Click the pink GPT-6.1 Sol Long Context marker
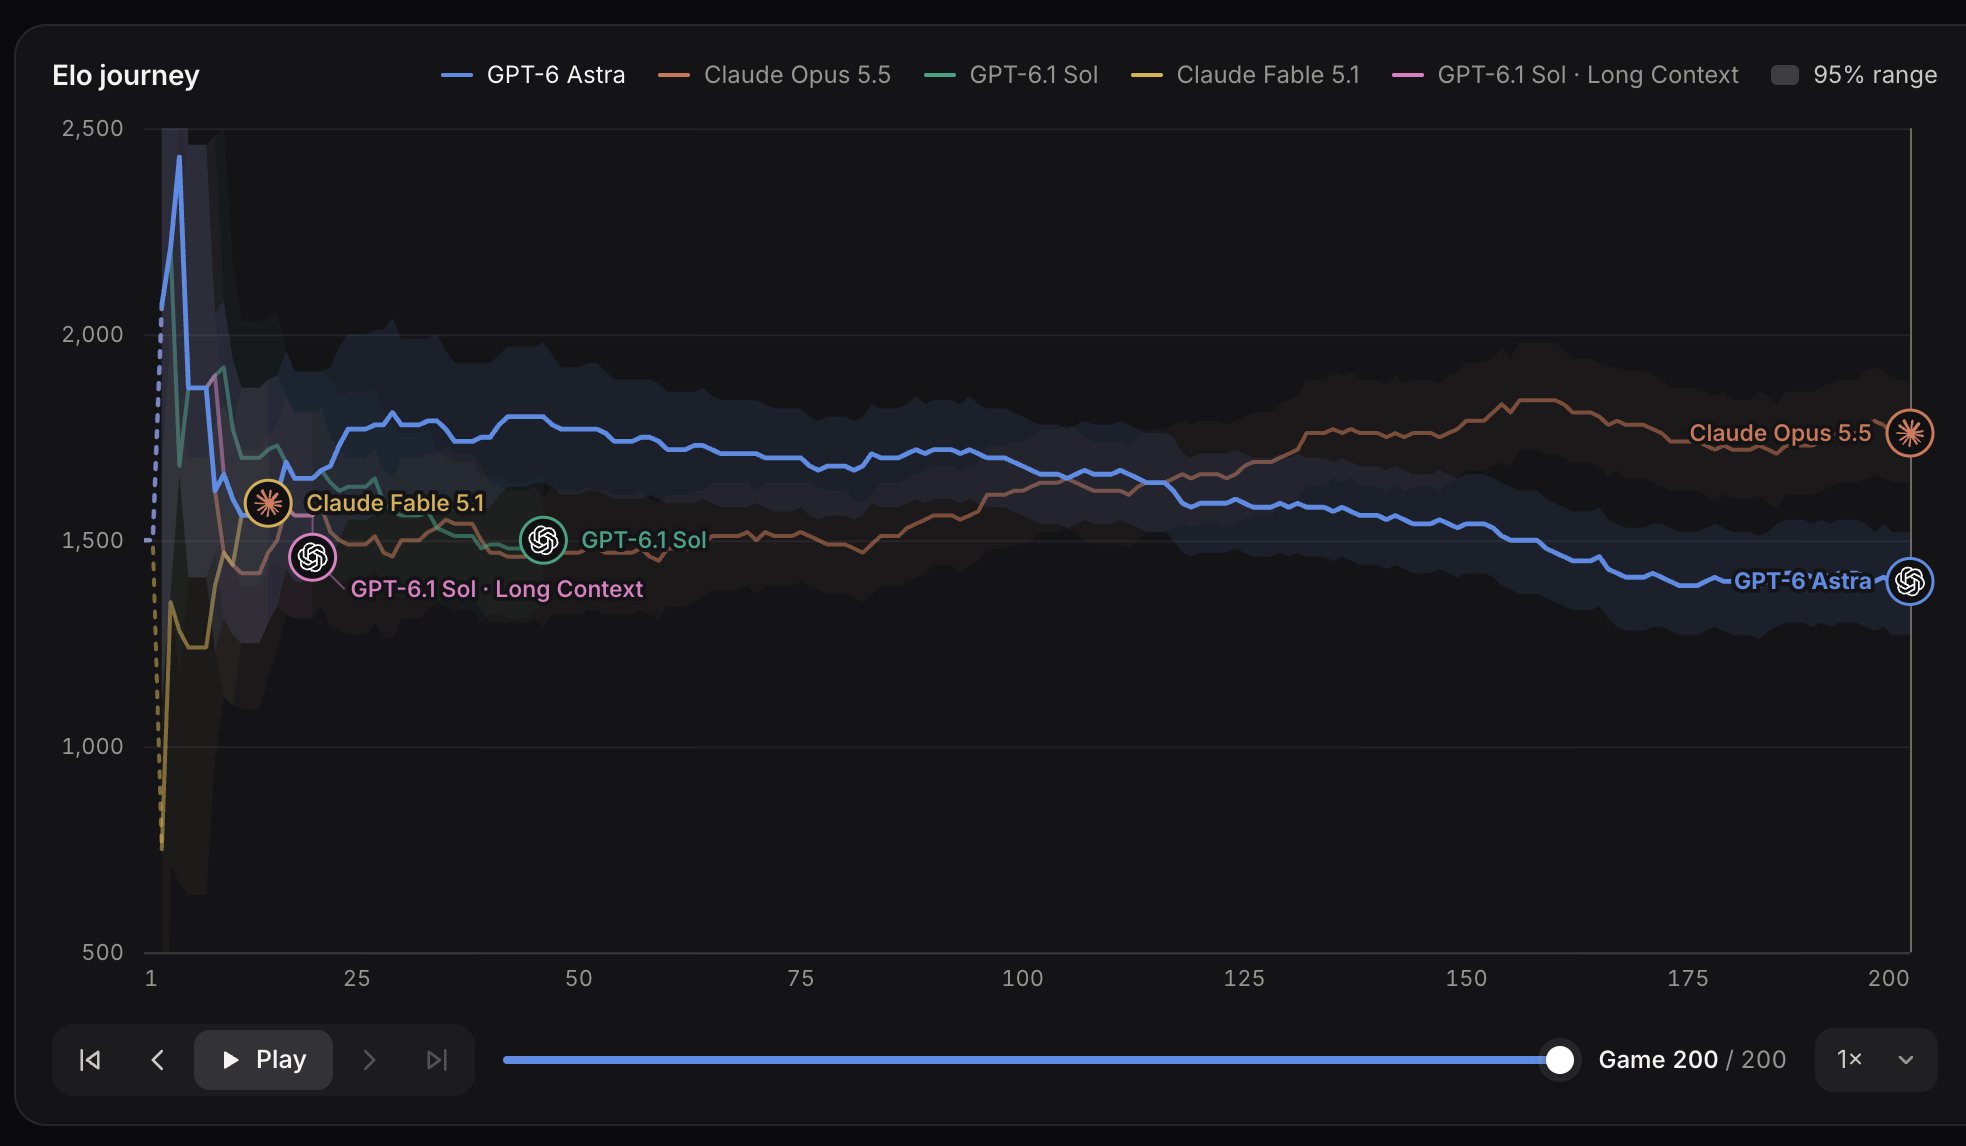The height and width of the screenshot is (1146, 1966). pyautogui.click(x=312, y=557)
